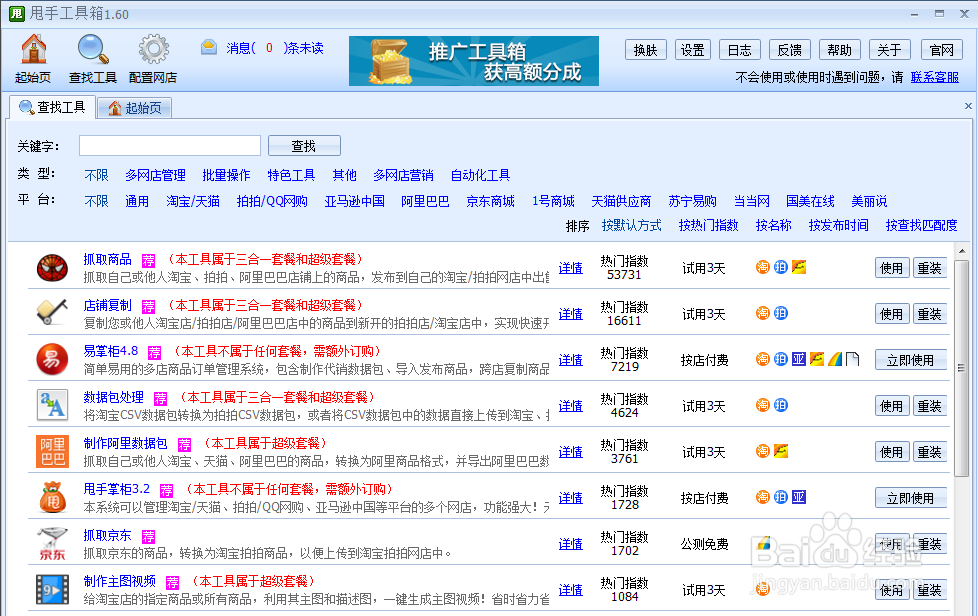Open the 配置网店 gear icon
Image resolution: width=978 pixels, height=616 pixels.
[x=153, y=49]
